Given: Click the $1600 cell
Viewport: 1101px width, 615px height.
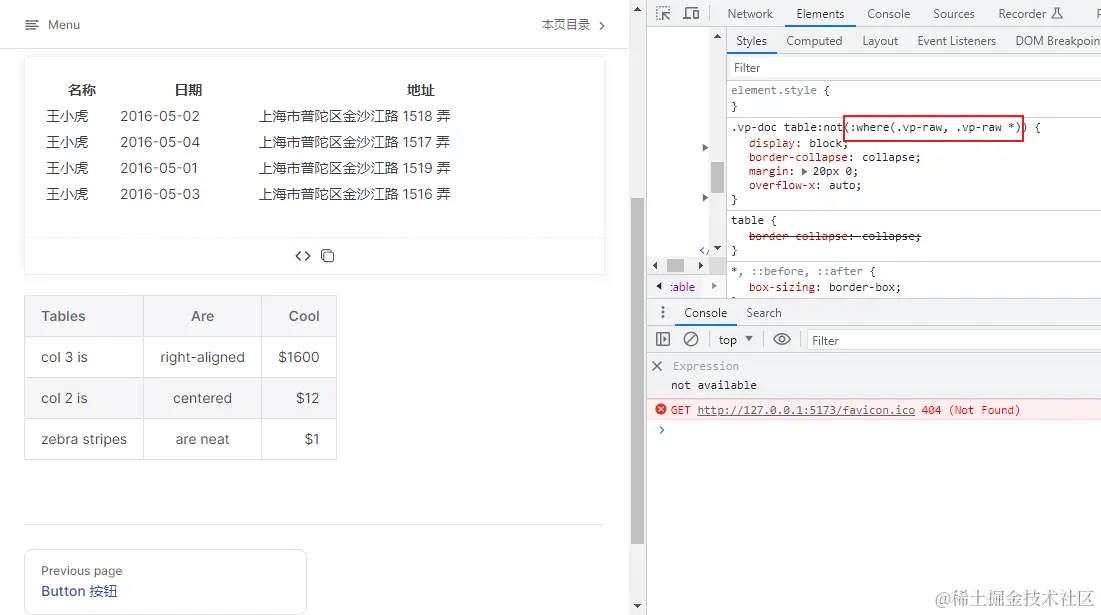Looking at the screenshot, I should (299, 357).
